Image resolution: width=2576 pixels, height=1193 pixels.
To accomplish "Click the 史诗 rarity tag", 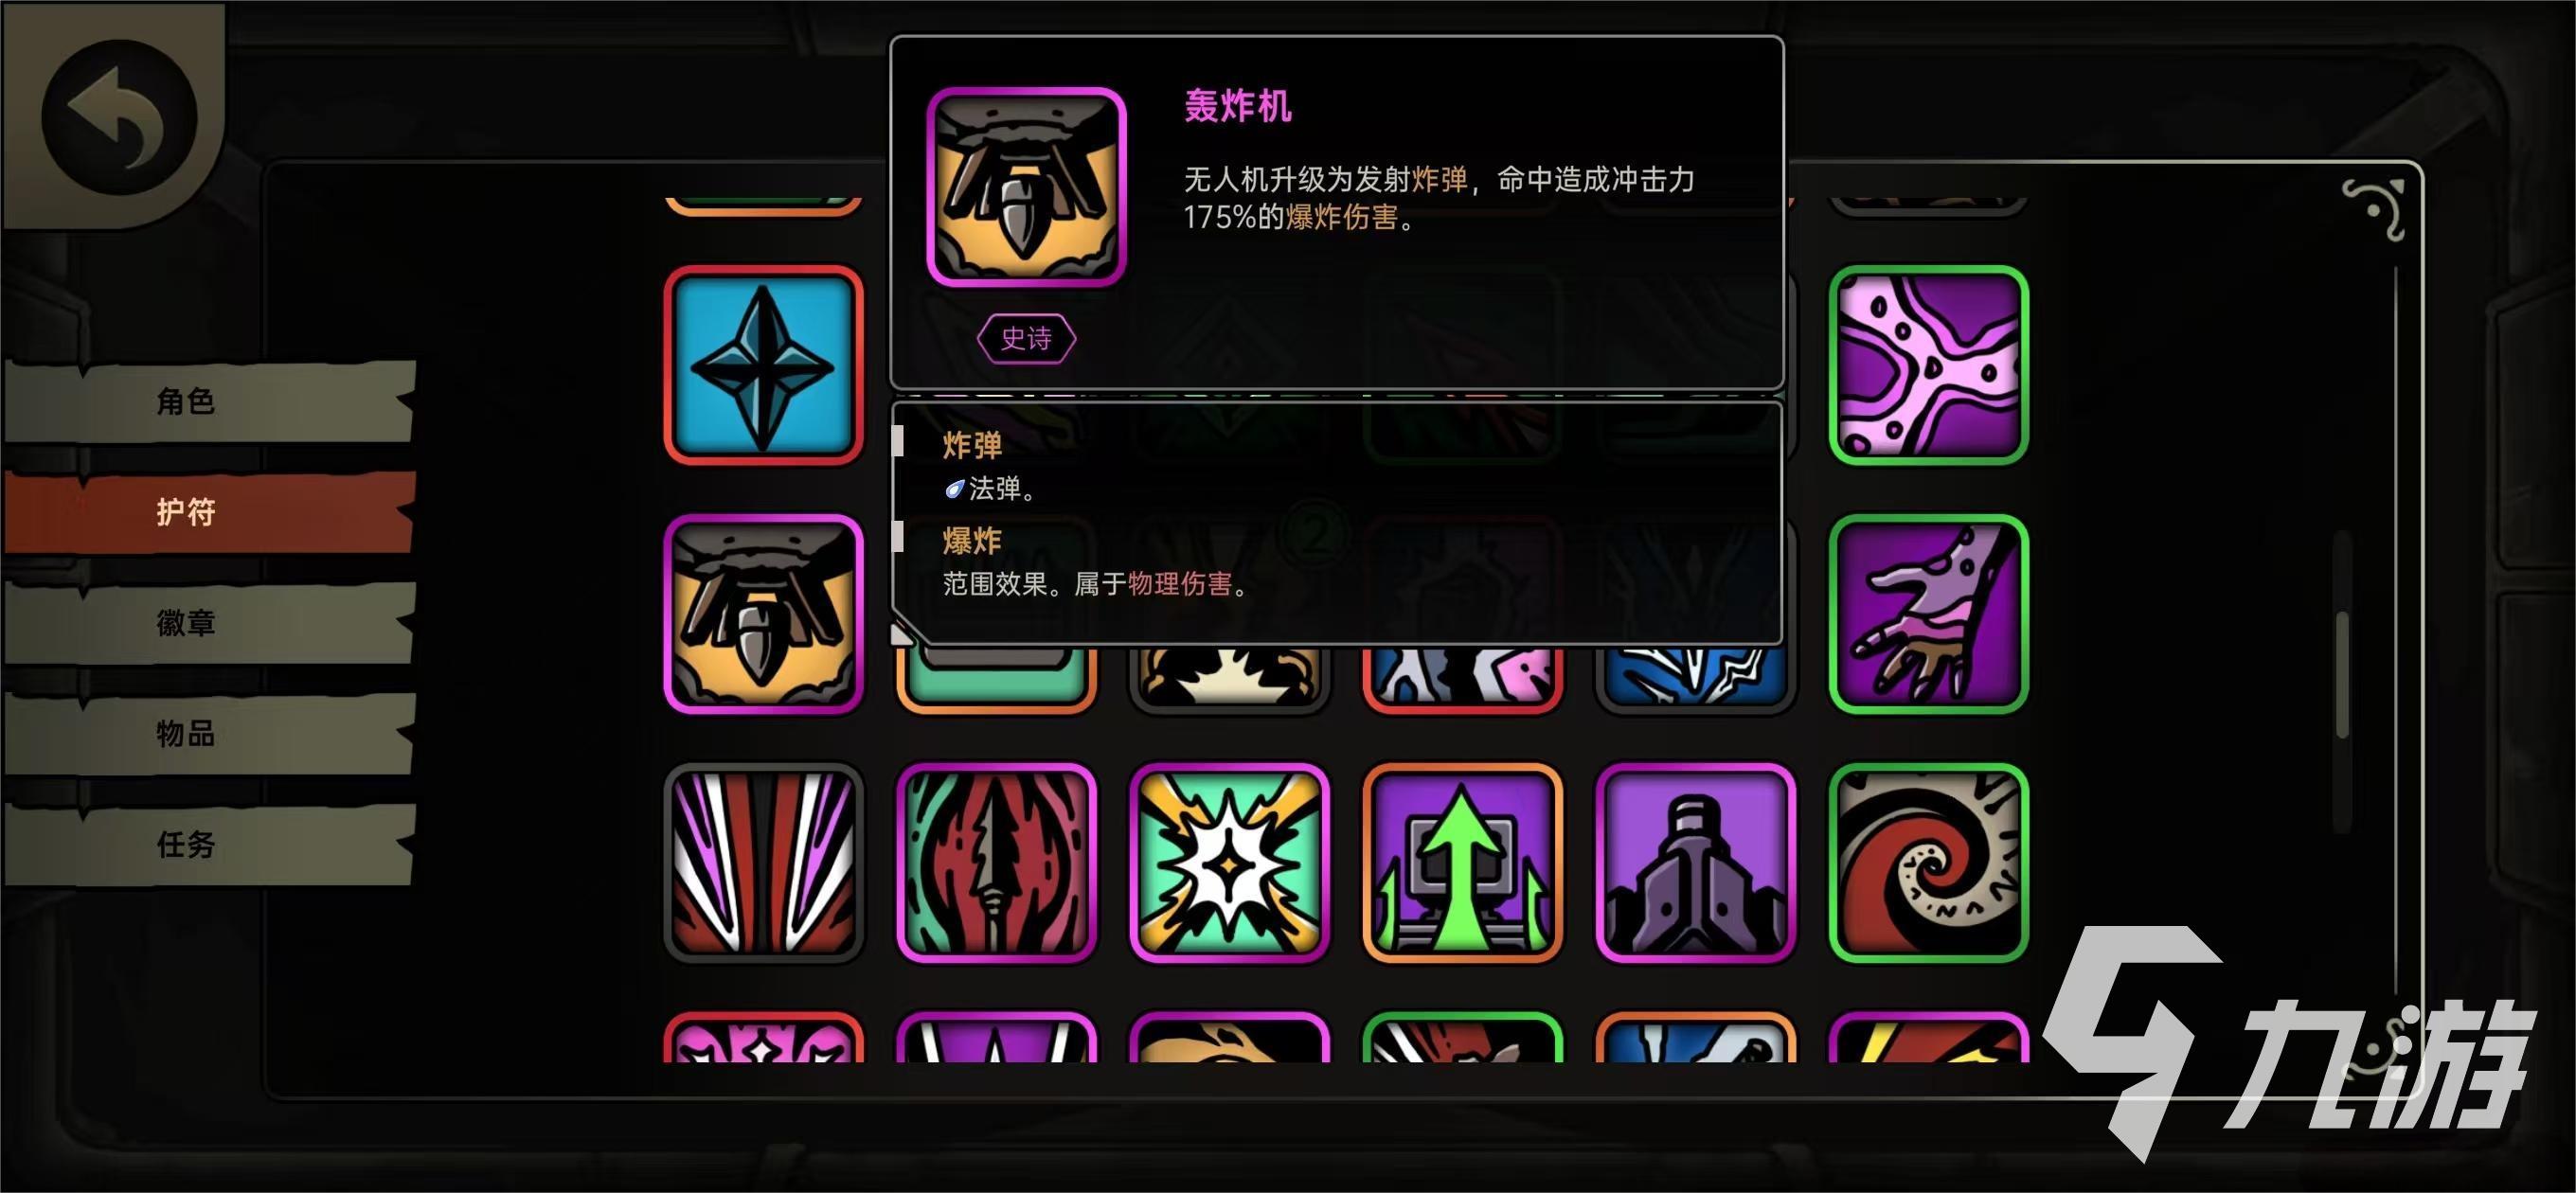I will [1026, 339].
